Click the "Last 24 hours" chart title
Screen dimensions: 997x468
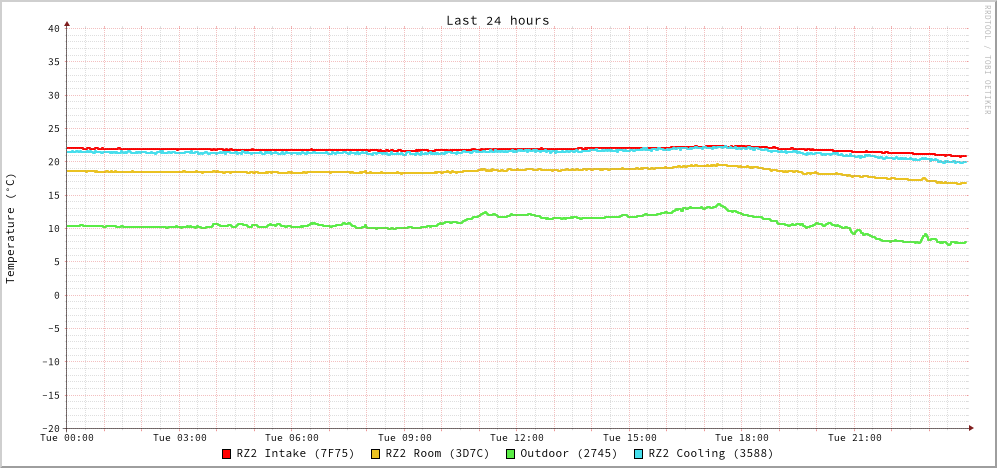pos(497,21)
